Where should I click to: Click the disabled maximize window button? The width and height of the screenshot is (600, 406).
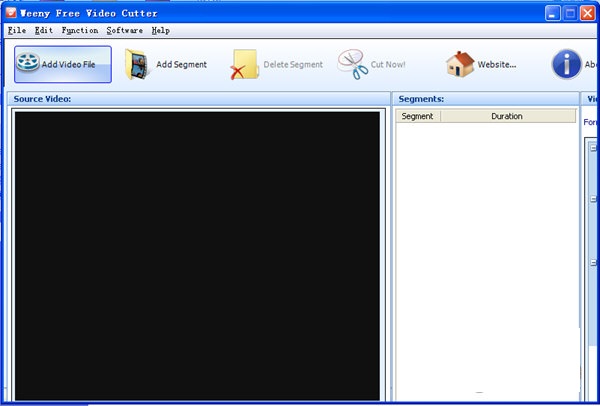pos(570,13)
